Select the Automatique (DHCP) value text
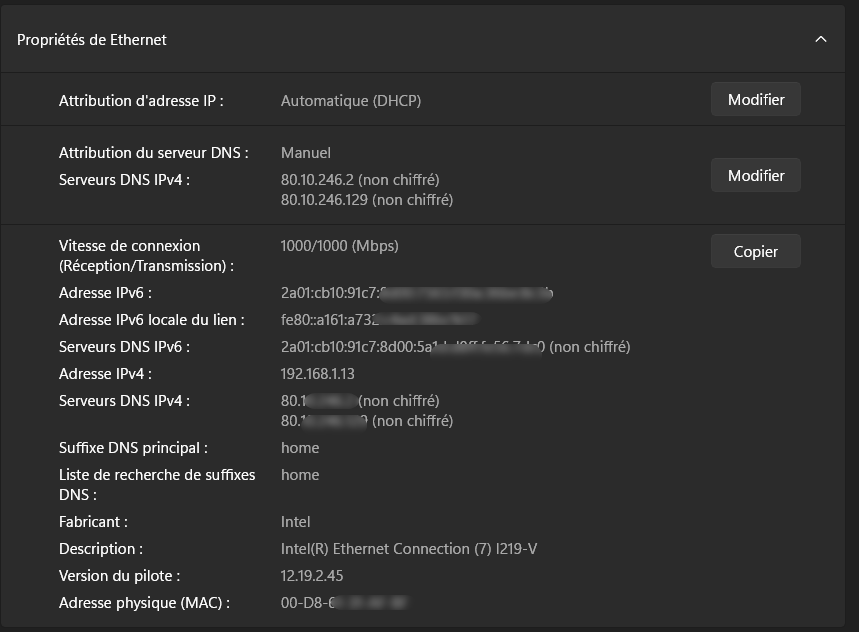This screenshot has height=632, width=859. pos(351,101)
